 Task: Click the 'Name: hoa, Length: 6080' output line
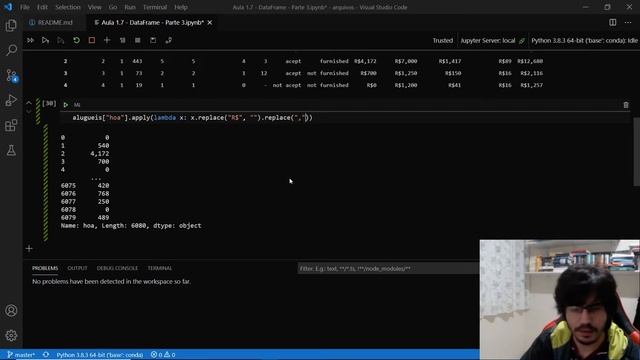click(x=131, y=225)
